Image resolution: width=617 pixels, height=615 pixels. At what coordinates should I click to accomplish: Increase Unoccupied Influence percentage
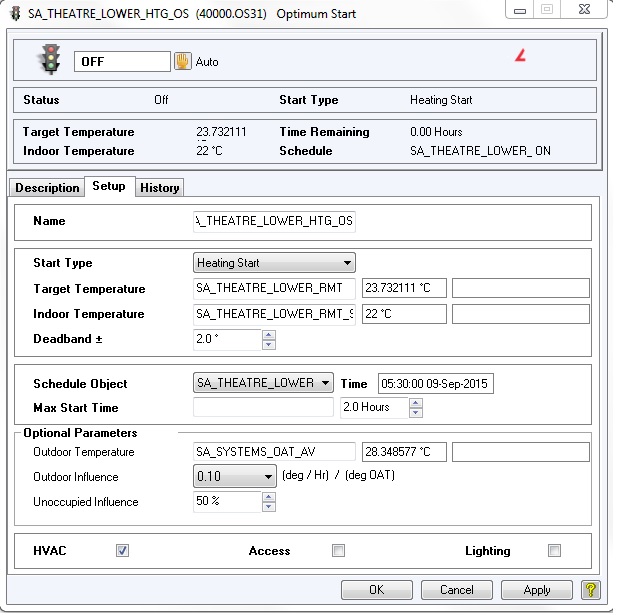tap(269, 497)
